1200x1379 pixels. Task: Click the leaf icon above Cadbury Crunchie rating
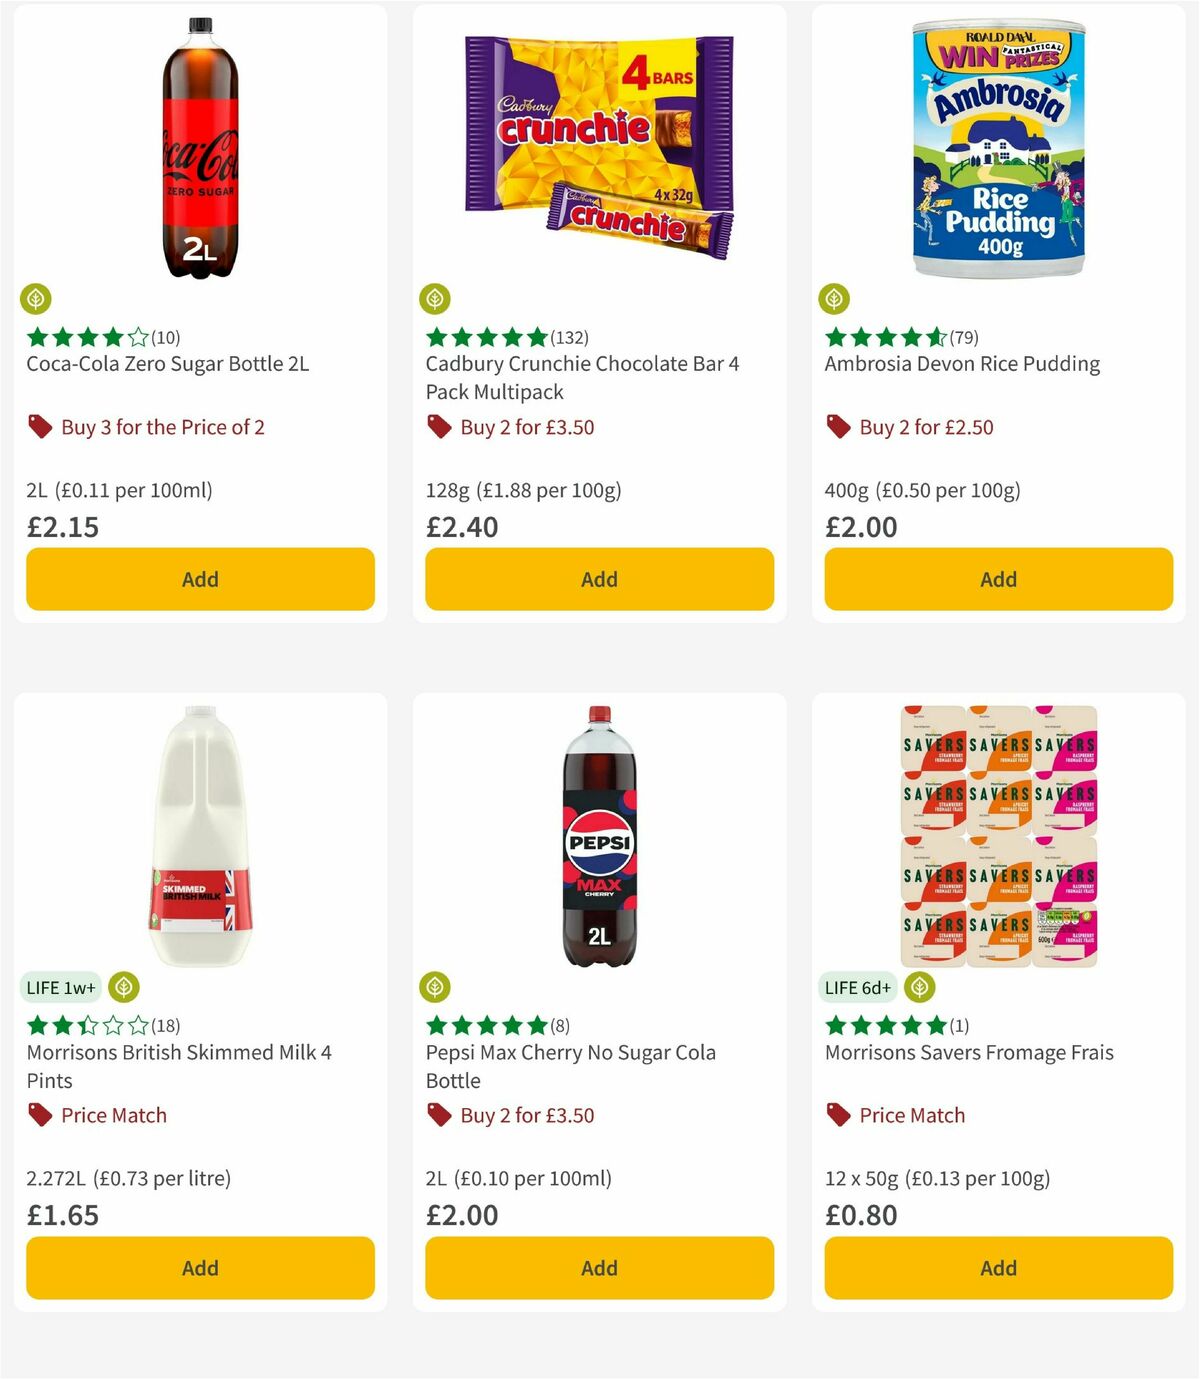(435, 299)
